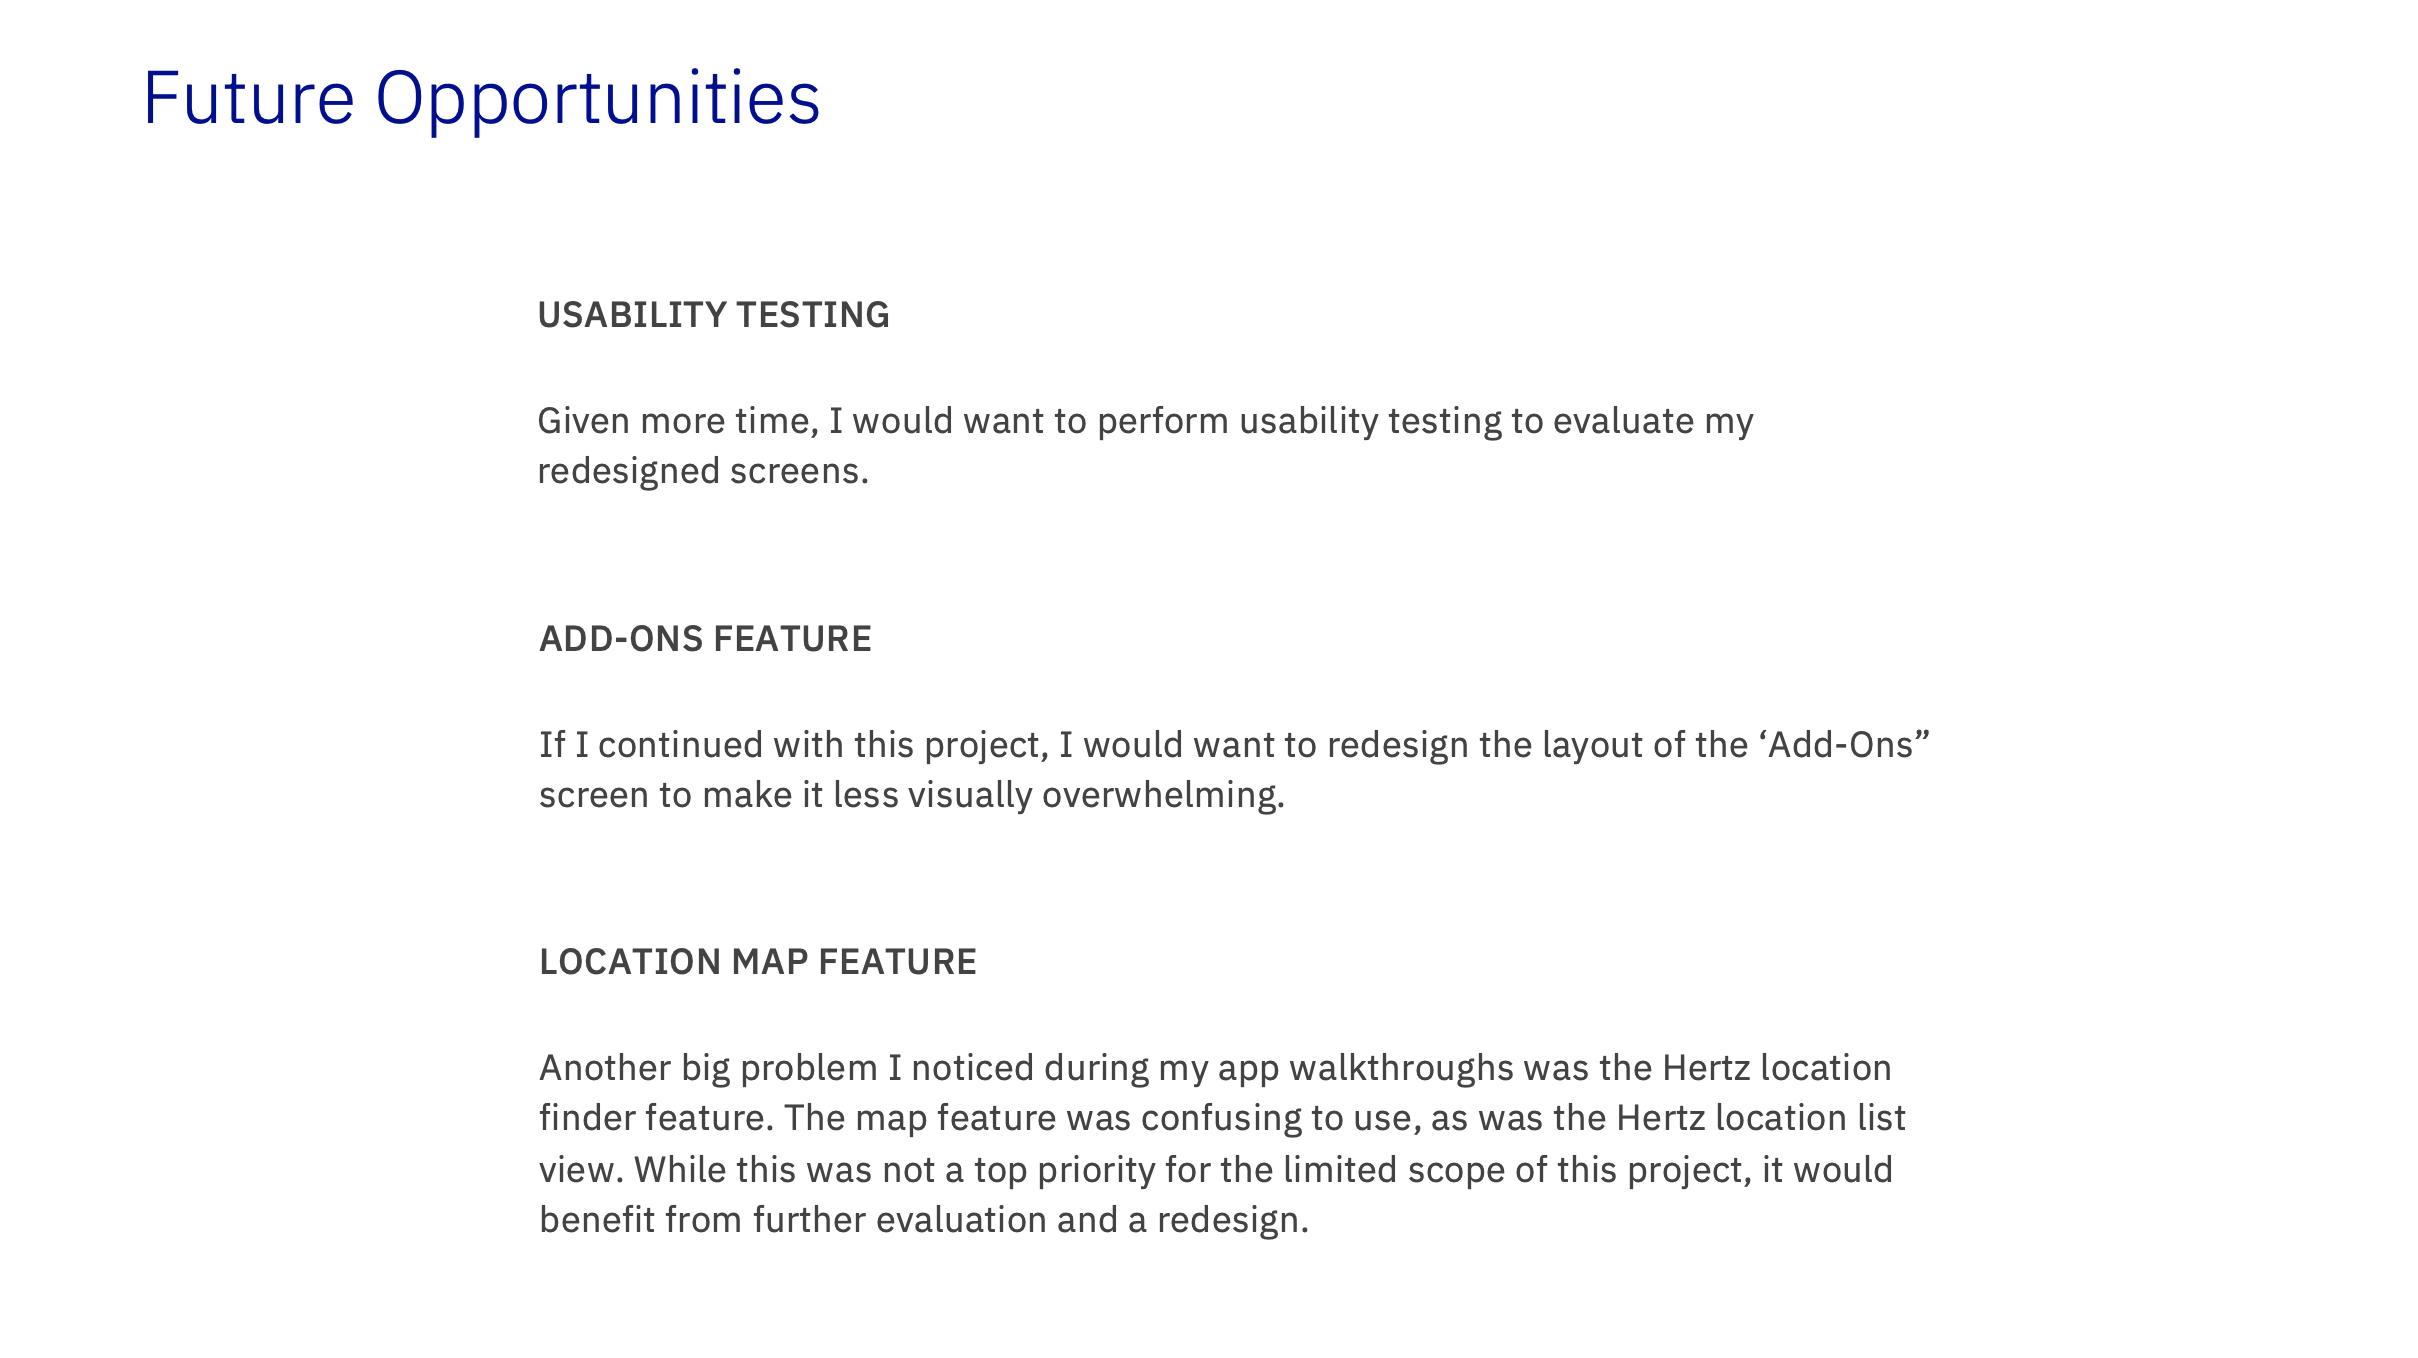The width and height of the screenshot is (2418, 1358).
Task: Select the ADD-ONS FEATURE heading
Action: pyautogui.click(x=705, y=639)
